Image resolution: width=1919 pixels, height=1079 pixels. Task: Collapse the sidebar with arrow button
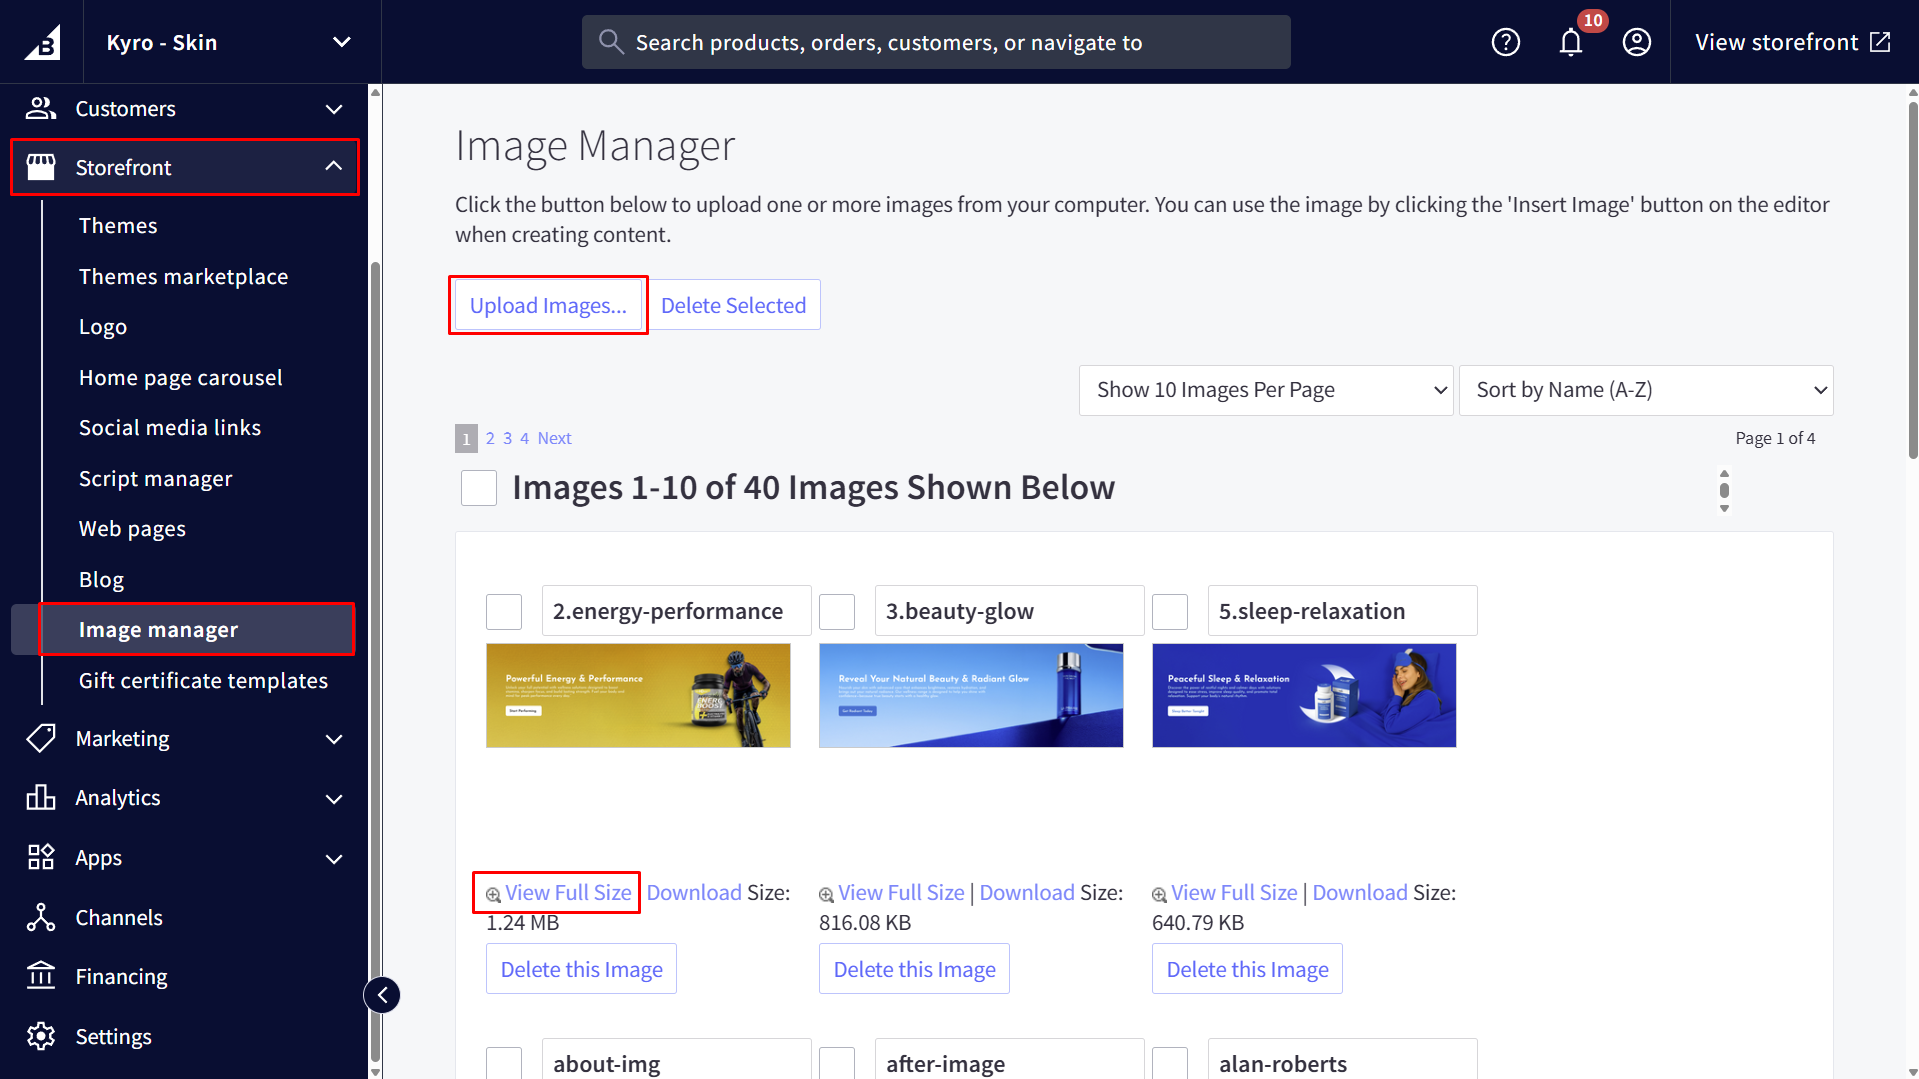(382, 995)
